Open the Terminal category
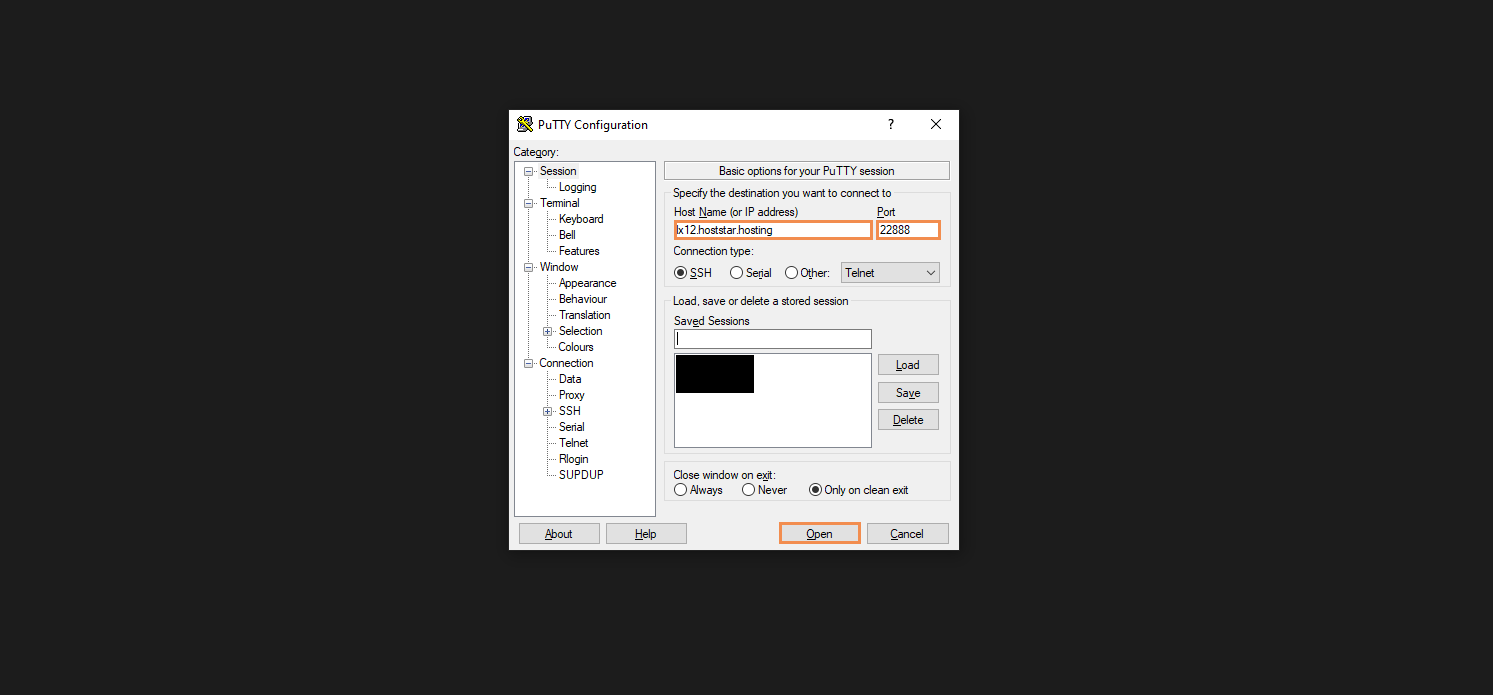Screen dimensions: 1493x695 click(560, 203)
